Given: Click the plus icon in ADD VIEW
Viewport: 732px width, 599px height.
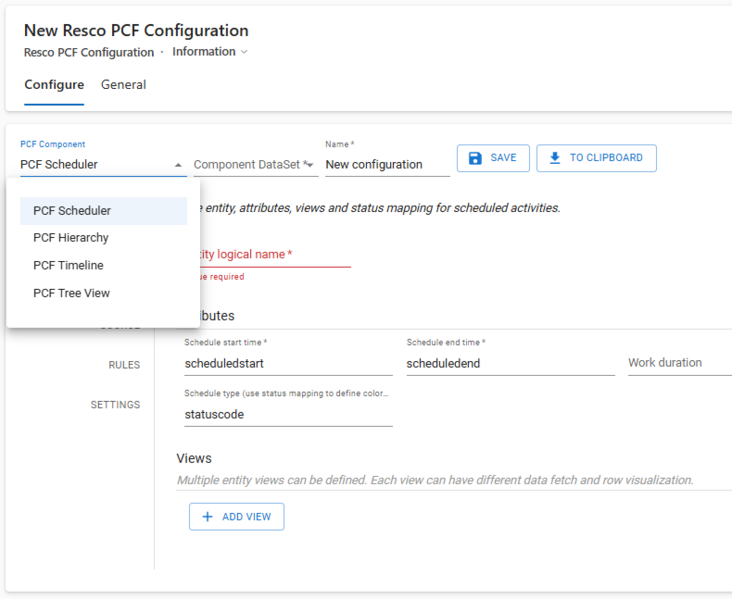Looking at the screenshot, I should [207, 516].
